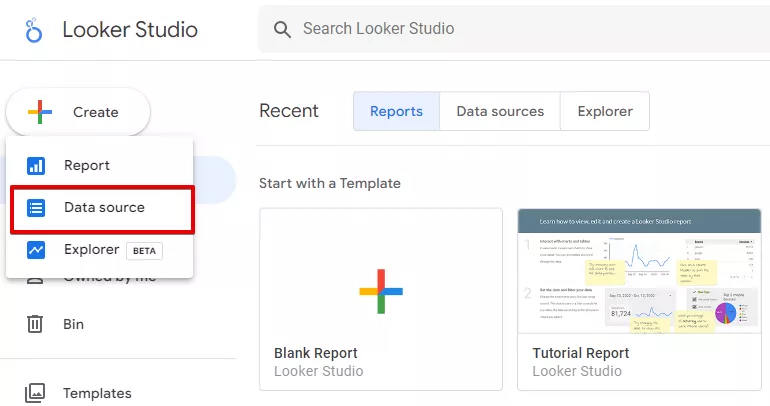The image size is (770, 406).
Task: Focus the Search Looker Studio field
Action: click(x=514, y=29)
